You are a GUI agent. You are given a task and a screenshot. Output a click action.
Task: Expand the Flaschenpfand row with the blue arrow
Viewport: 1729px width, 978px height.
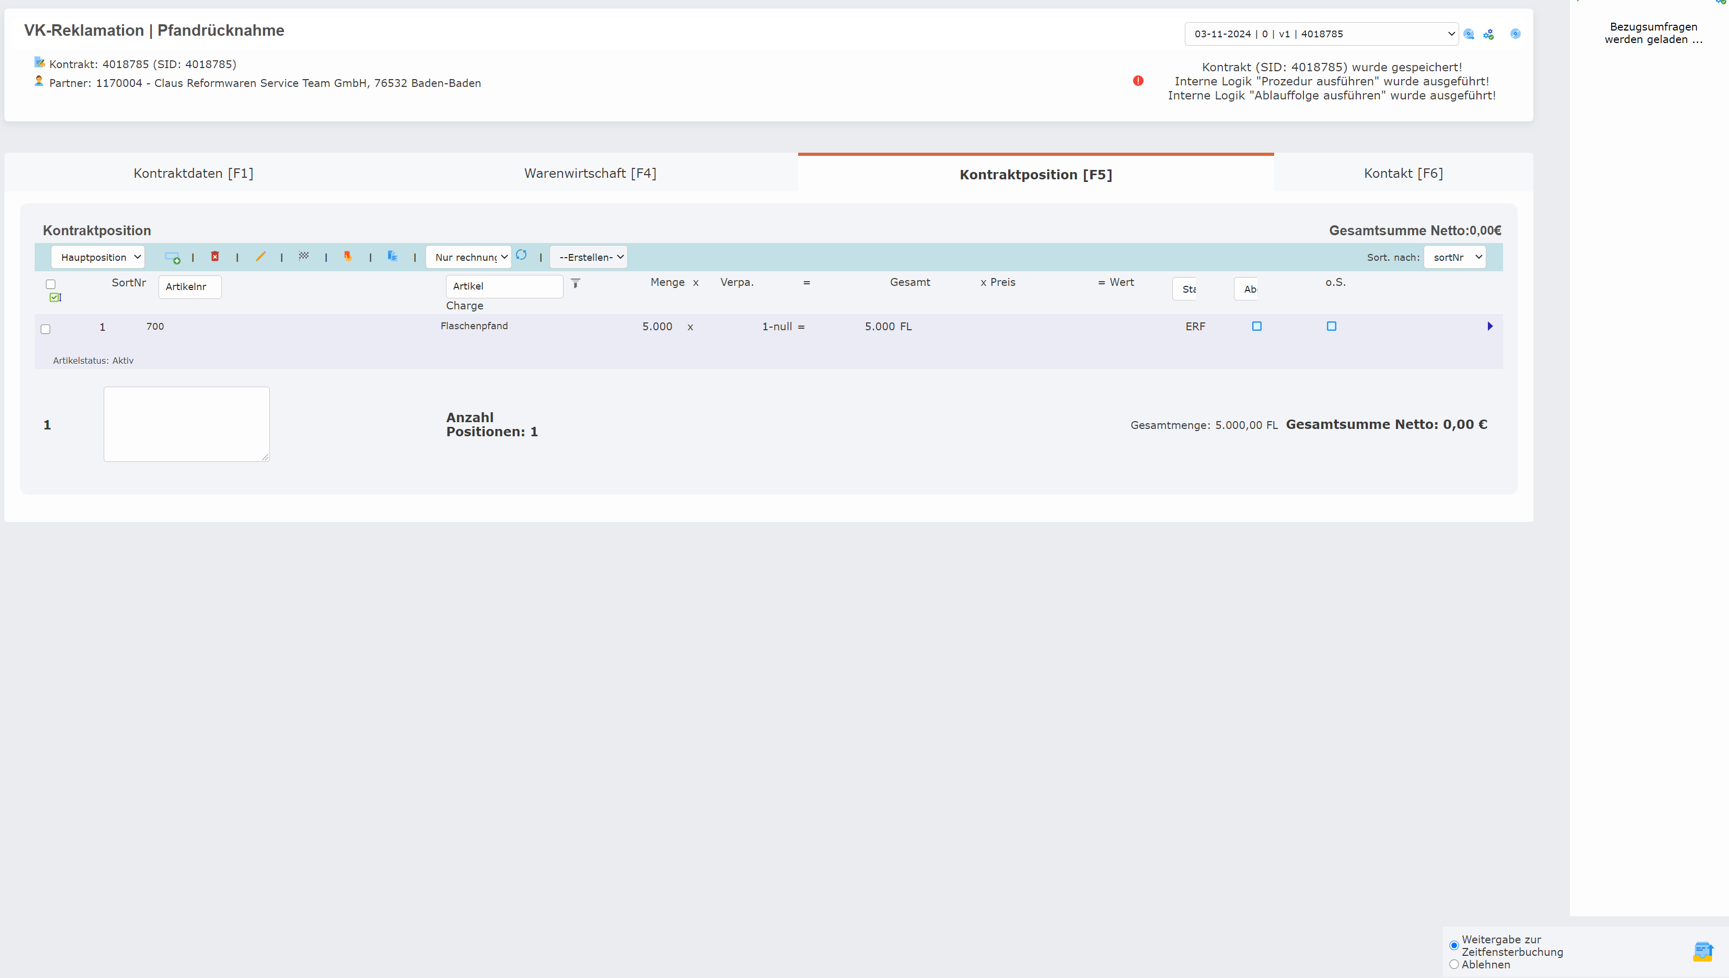coord(1490,326)
